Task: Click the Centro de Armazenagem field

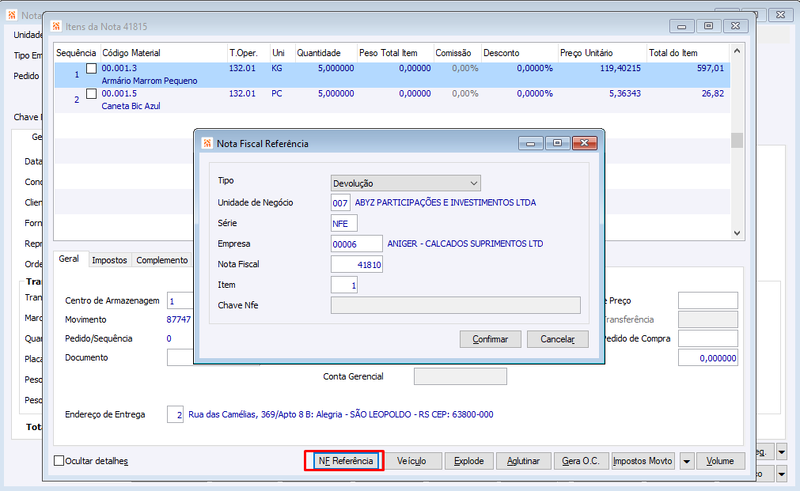Action: [180, 301]
